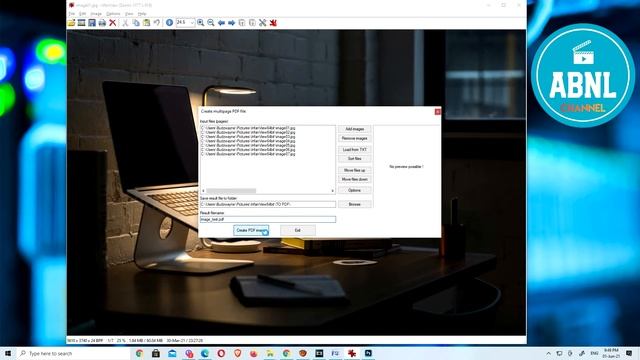Click the Move files down button
This screenshot has width=640, height=360.
point(355,179)
